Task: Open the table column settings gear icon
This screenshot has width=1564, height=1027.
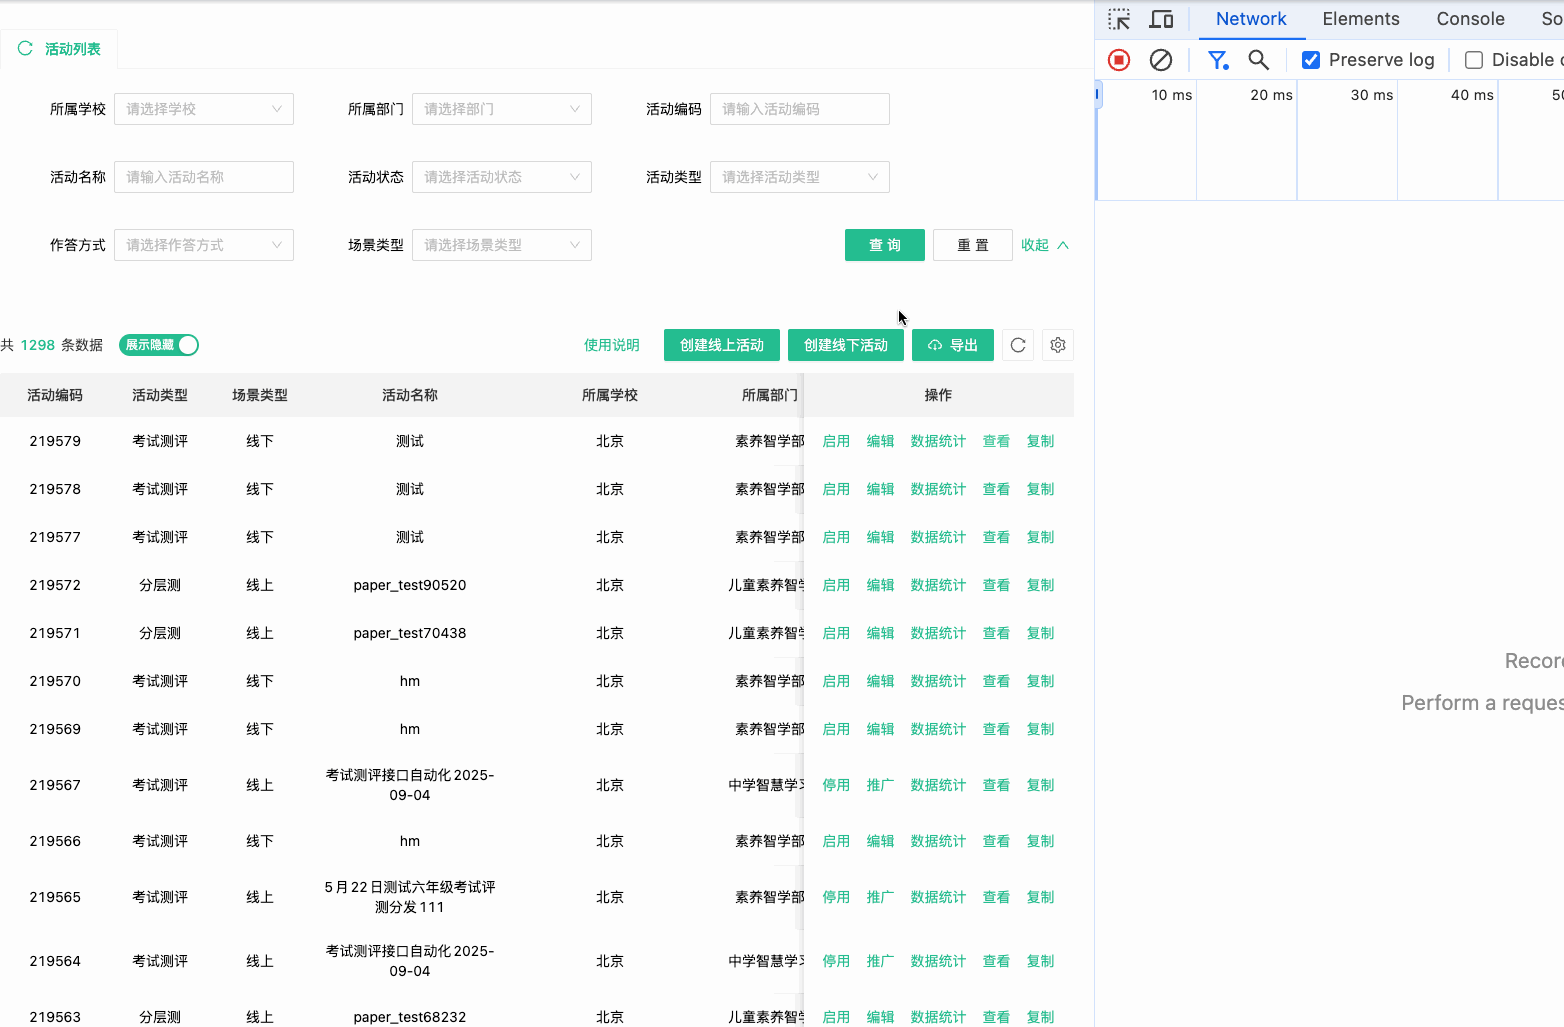Action: (x=1057, y=345)
